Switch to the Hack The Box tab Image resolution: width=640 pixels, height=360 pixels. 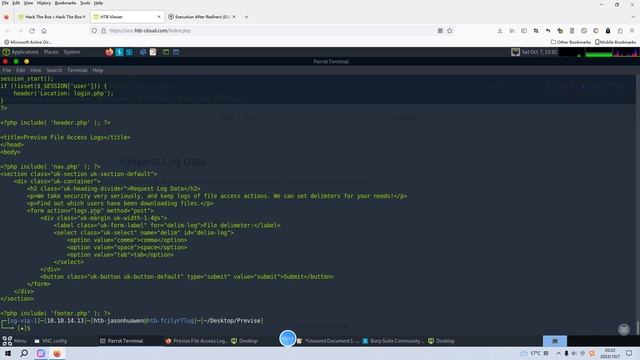pyautogui.click(x=52, y=17)
